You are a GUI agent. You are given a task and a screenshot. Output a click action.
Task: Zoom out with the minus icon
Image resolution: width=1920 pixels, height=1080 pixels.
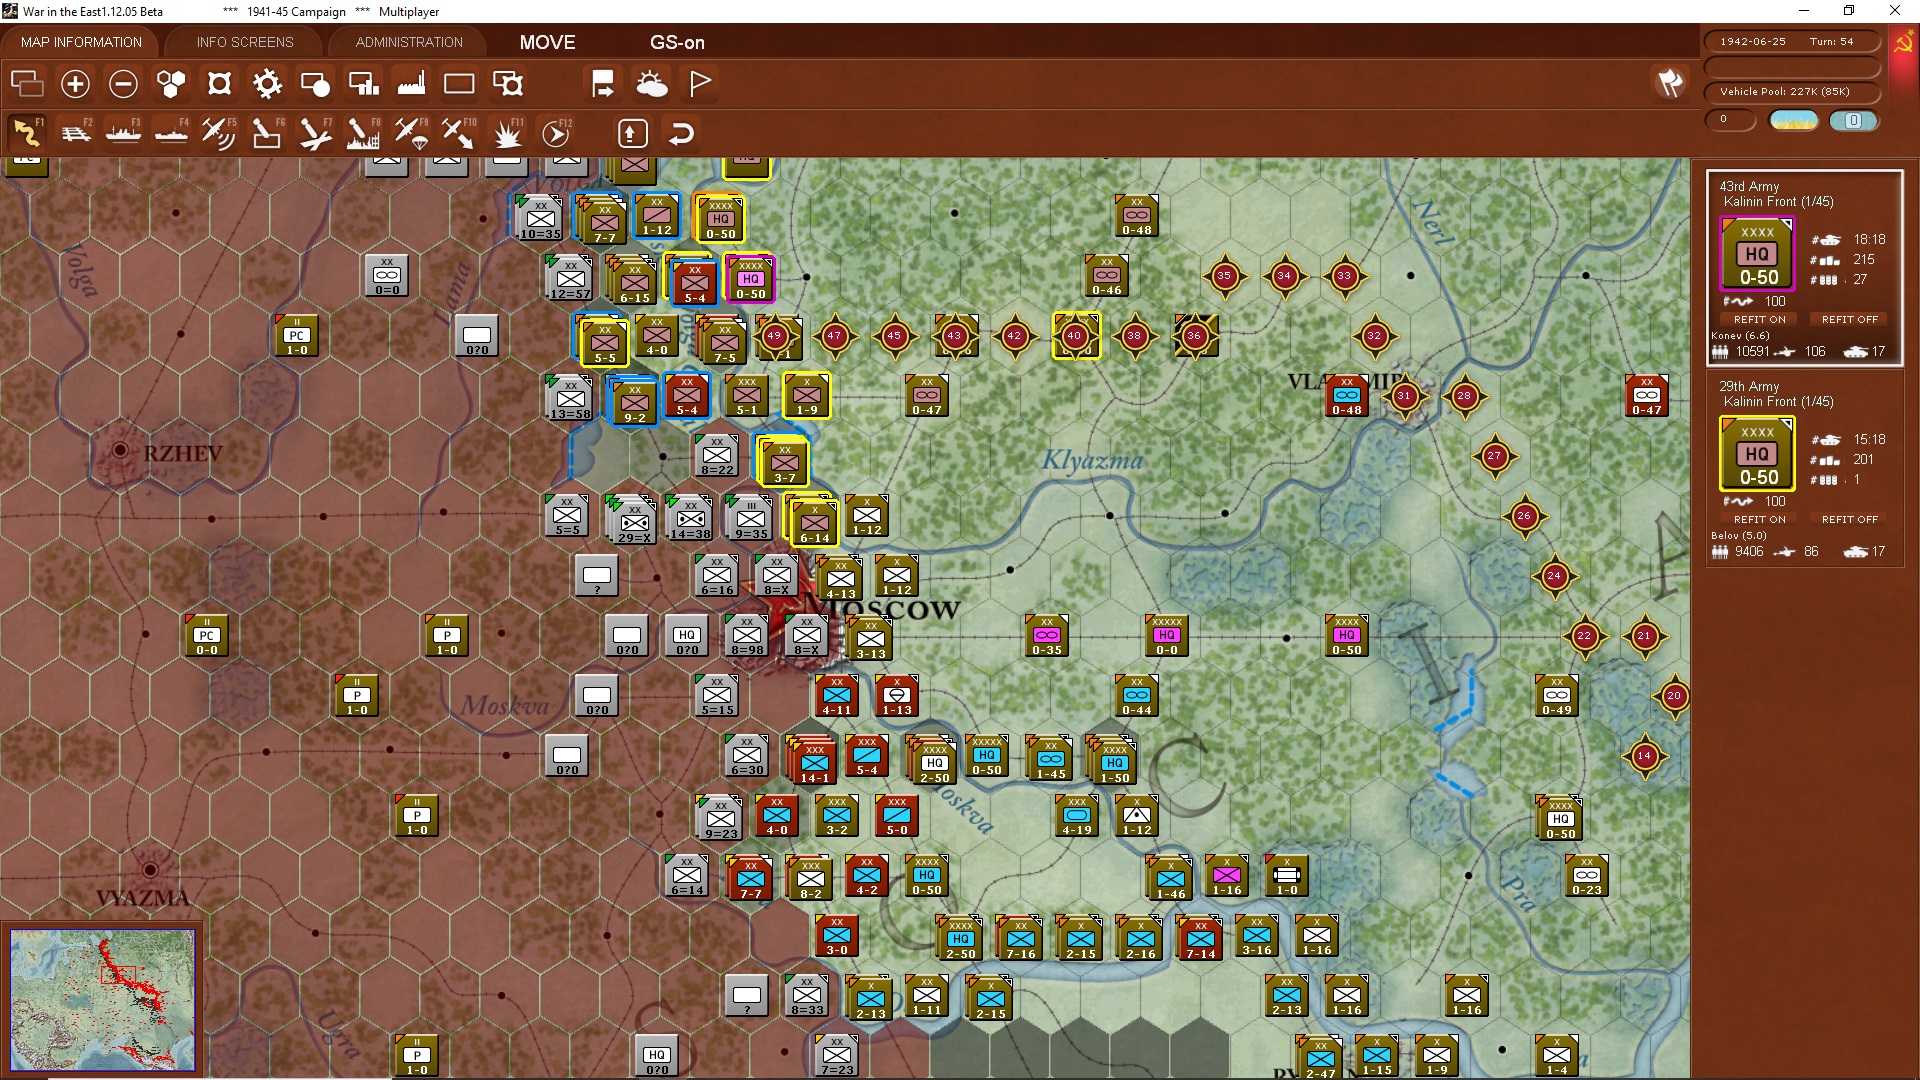pos(123,83)
